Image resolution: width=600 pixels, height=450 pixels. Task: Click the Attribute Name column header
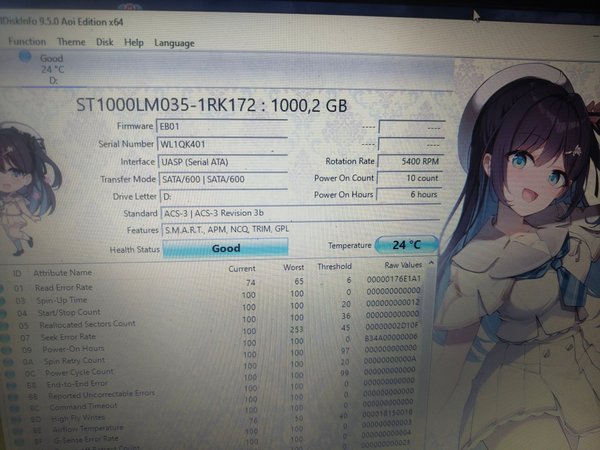click(62, 272)
